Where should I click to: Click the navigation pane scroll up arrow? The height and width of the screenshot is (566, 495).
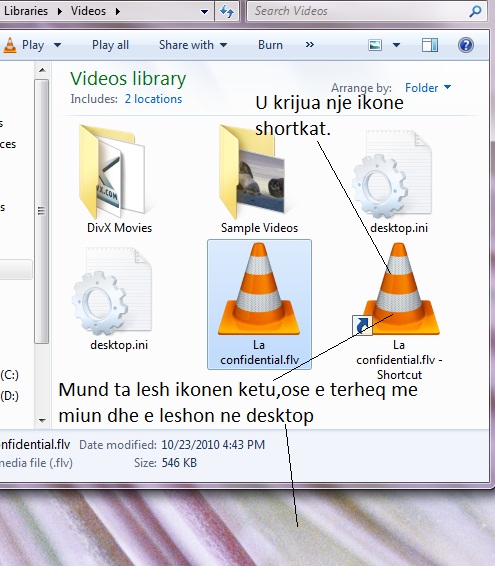42,70
